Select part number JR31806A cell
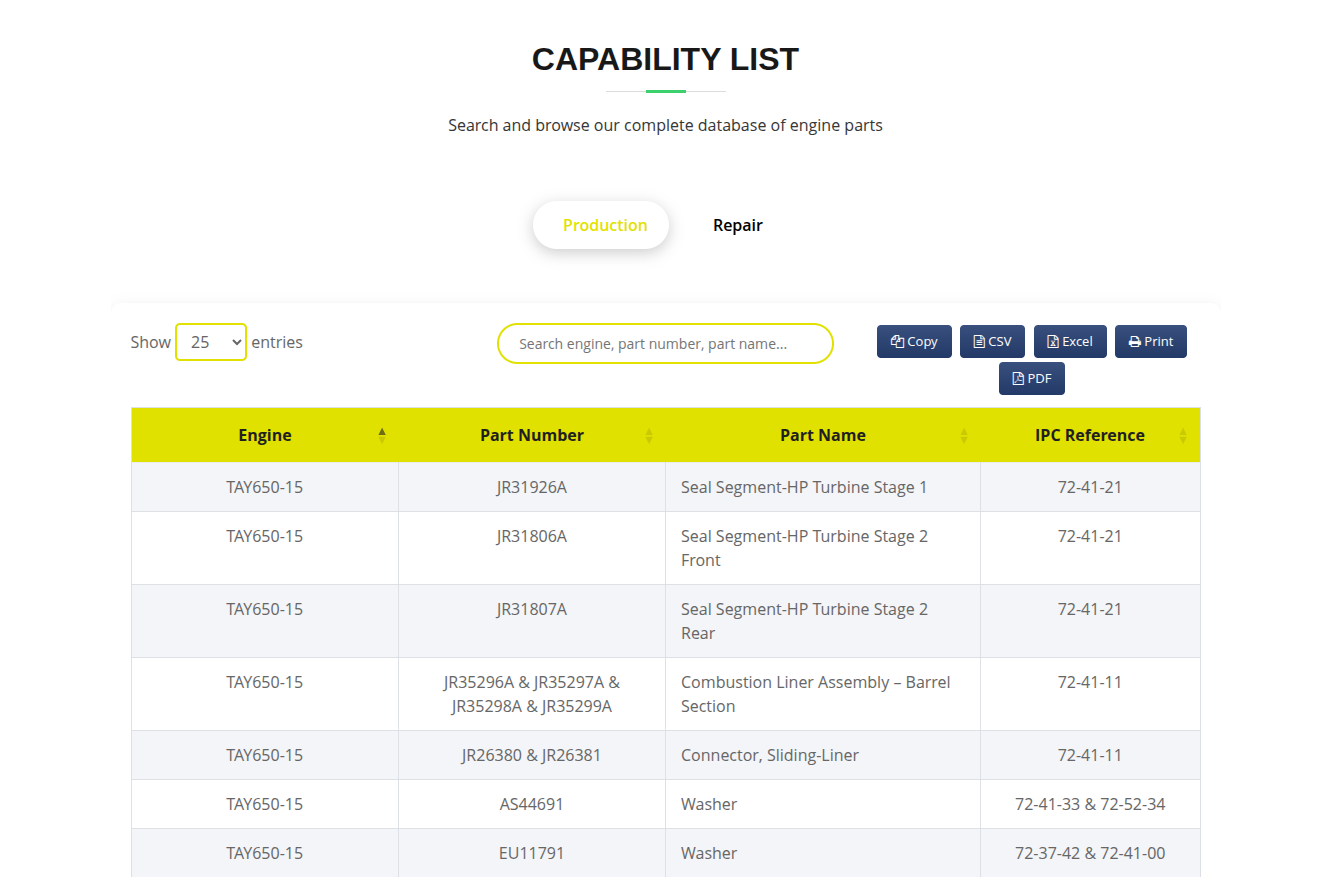The height and width of the screenshot is (877, 1333). [x=532, y=548]
